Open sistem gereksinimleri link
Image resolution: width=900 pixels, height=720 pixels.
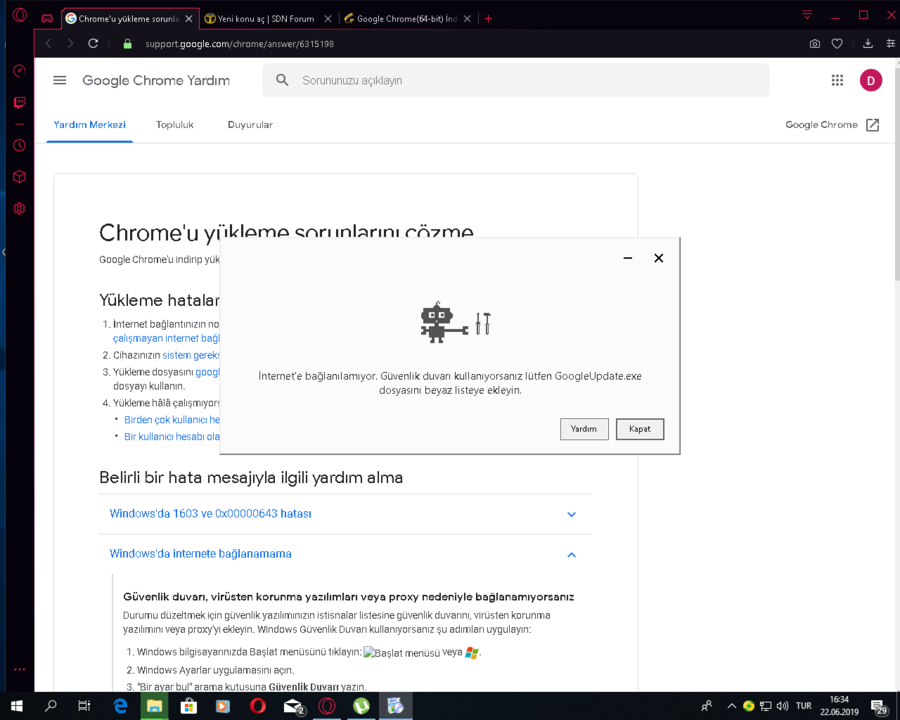point(191,355)
